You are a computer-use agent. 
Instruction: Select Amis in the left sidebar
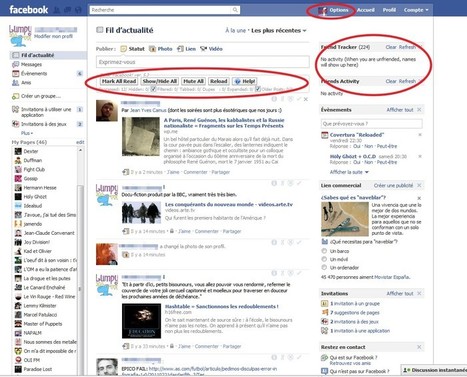(x=26, y=82)
